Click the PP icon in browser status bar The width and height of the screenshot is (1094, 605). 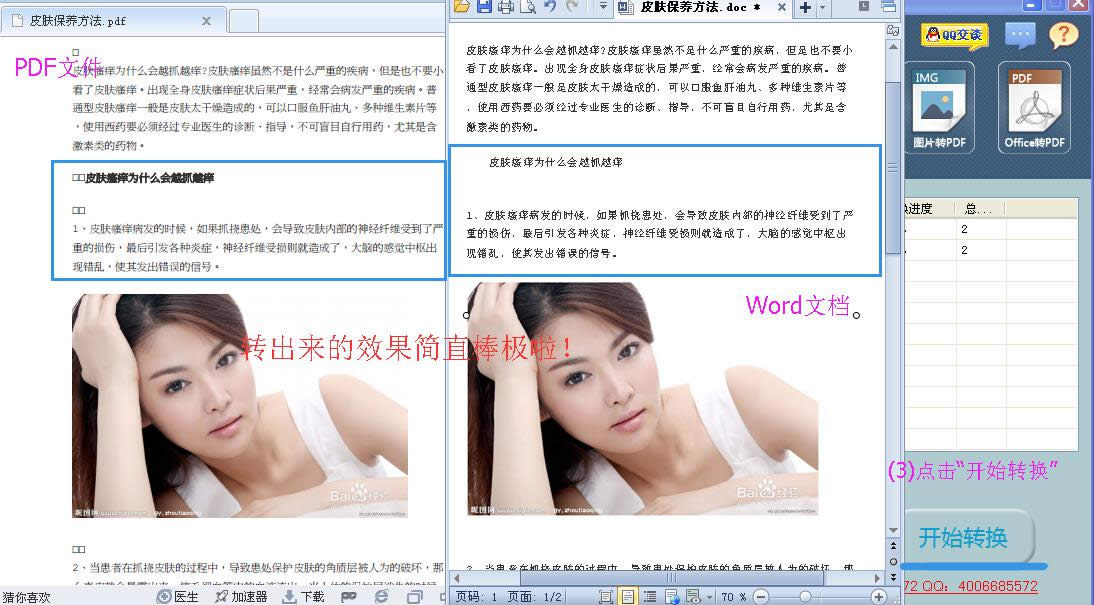click(349, 597)
